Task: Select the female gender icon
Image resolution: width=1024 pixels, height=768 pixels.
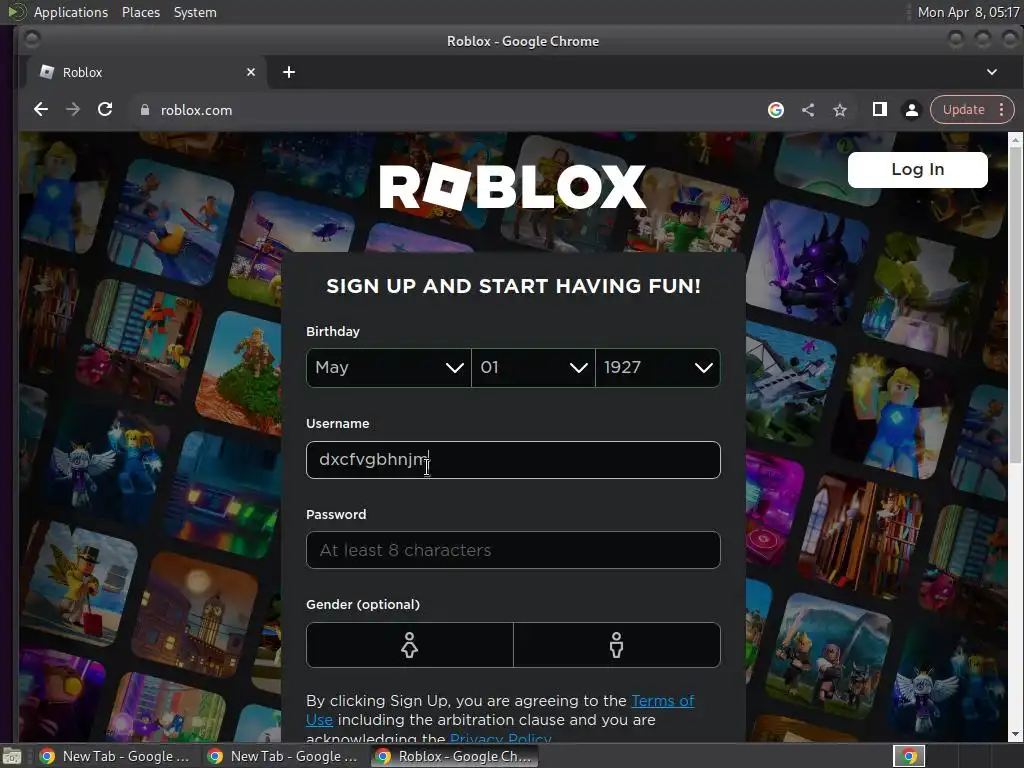Action: point(409,645)
